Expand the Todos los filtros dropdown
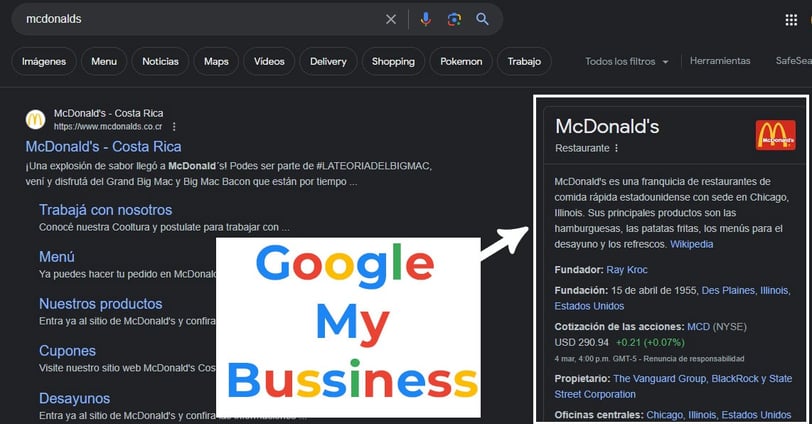812x424 pixels. tap(627, 62)
